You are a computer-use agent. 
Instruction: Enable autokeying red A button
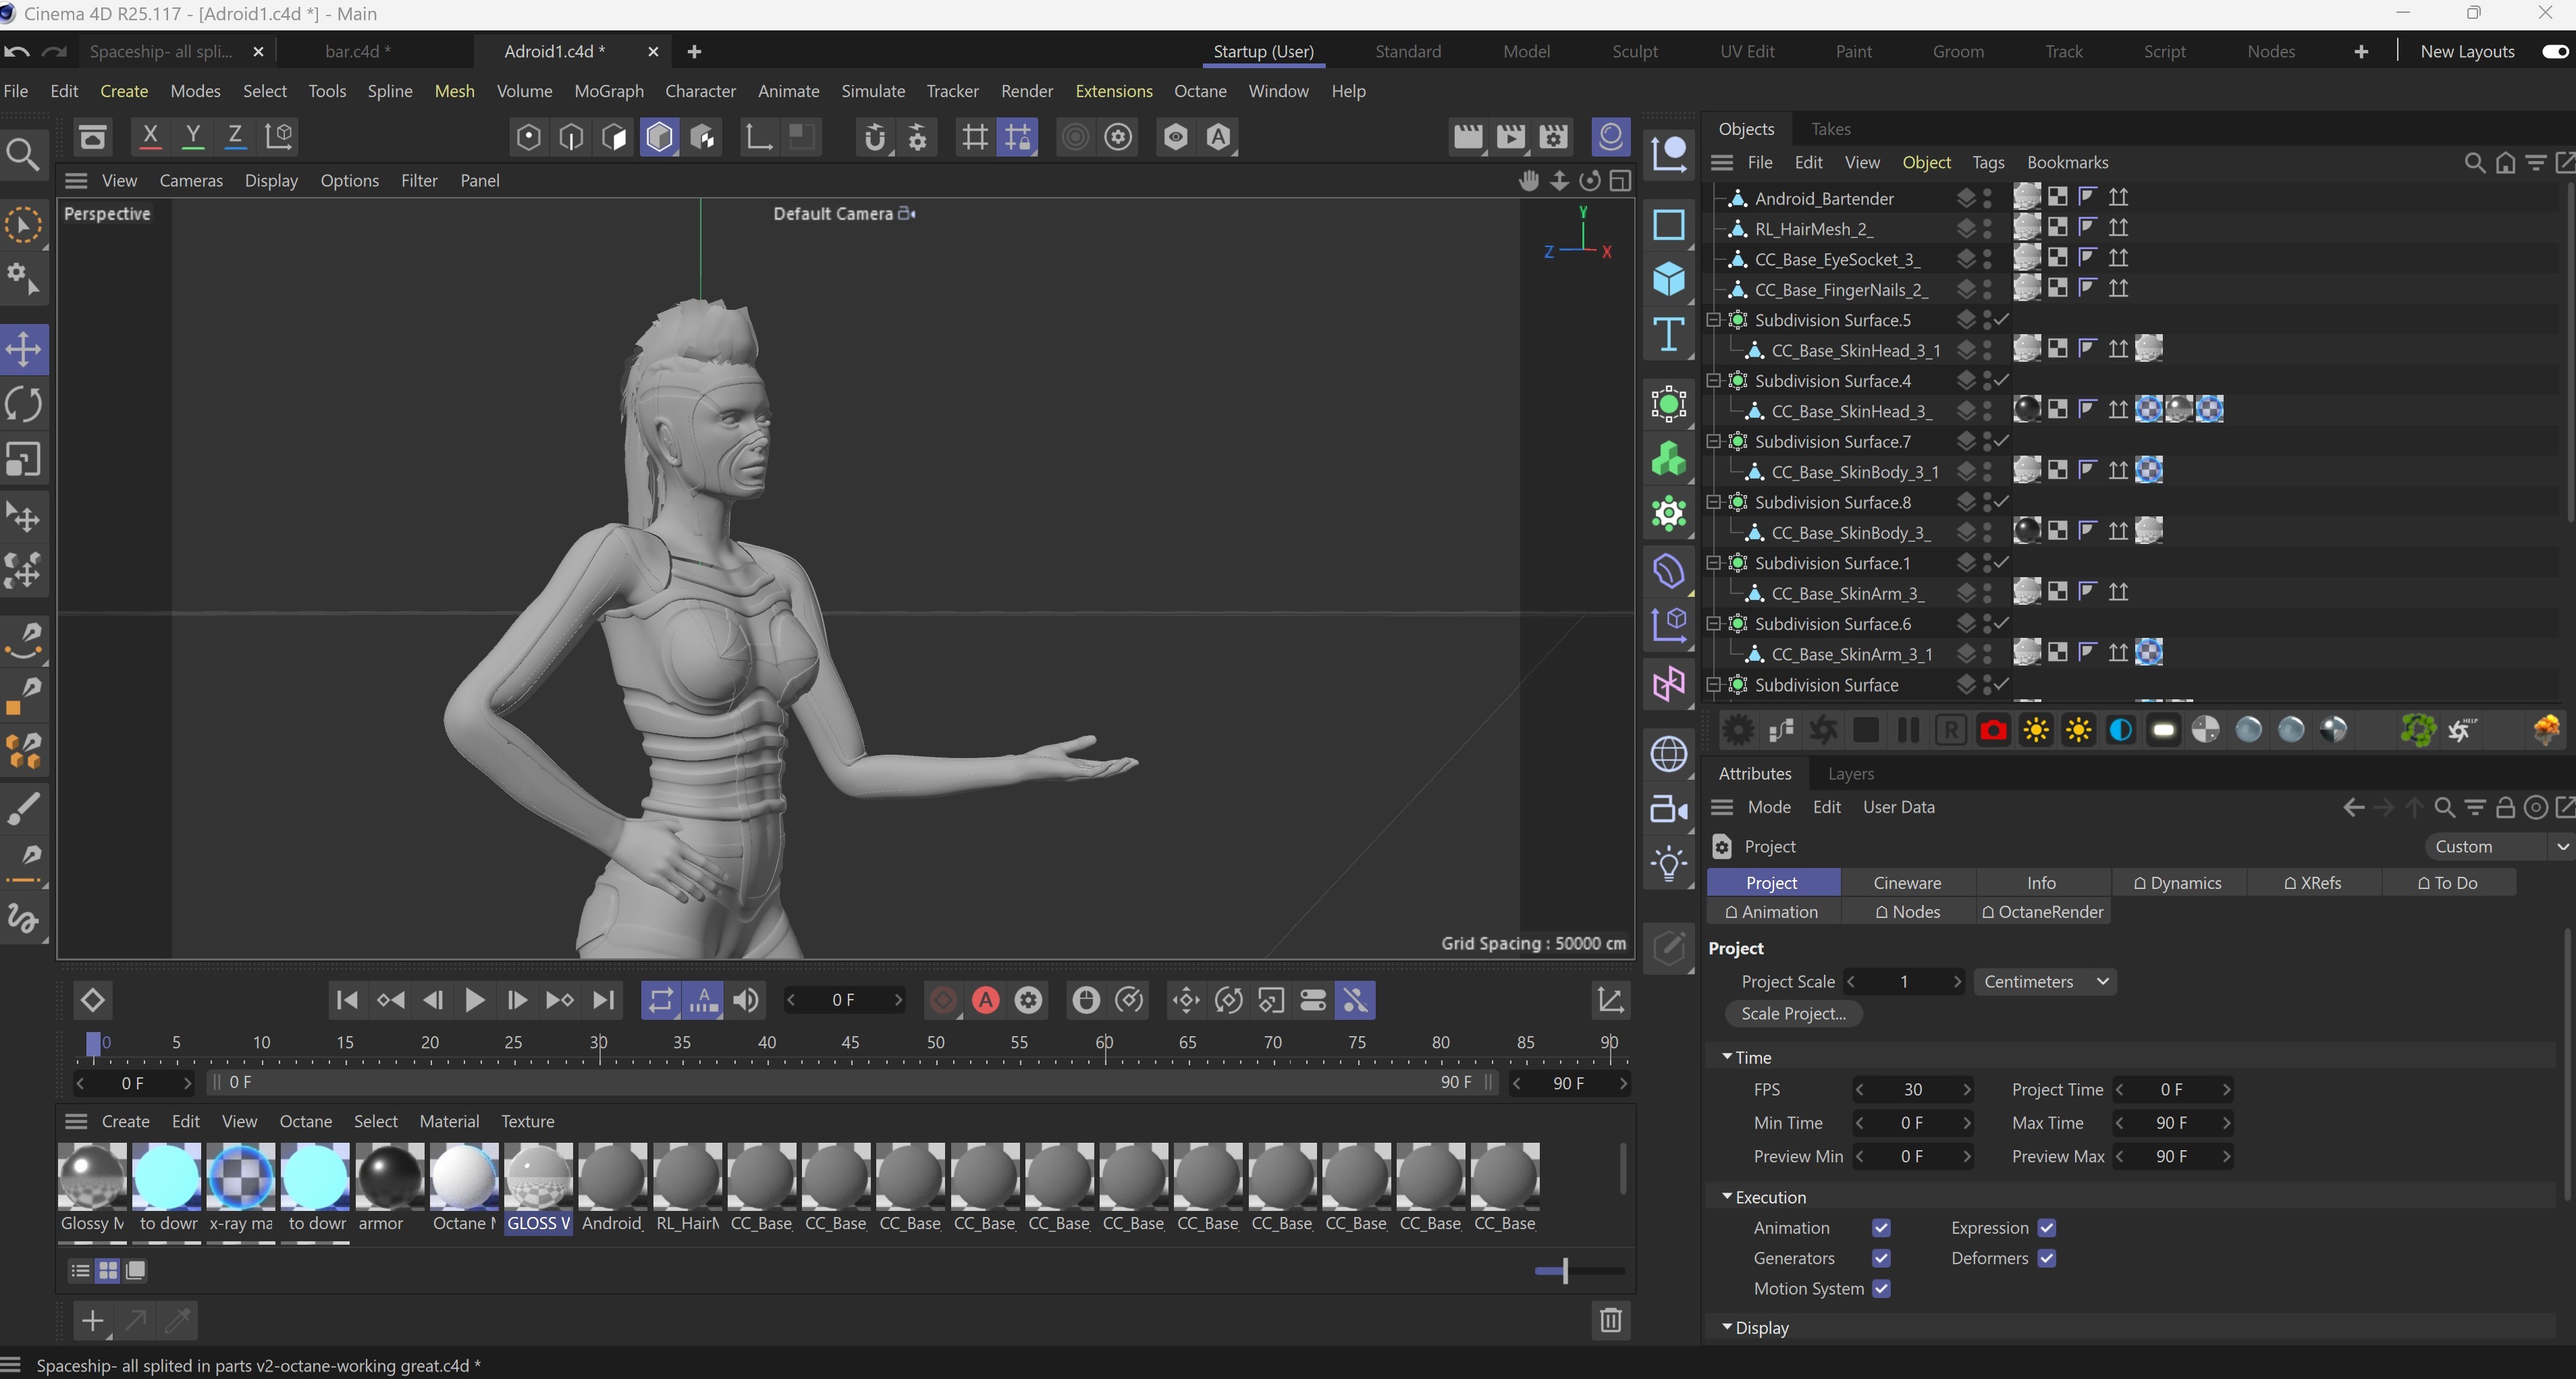[985, 1000]
